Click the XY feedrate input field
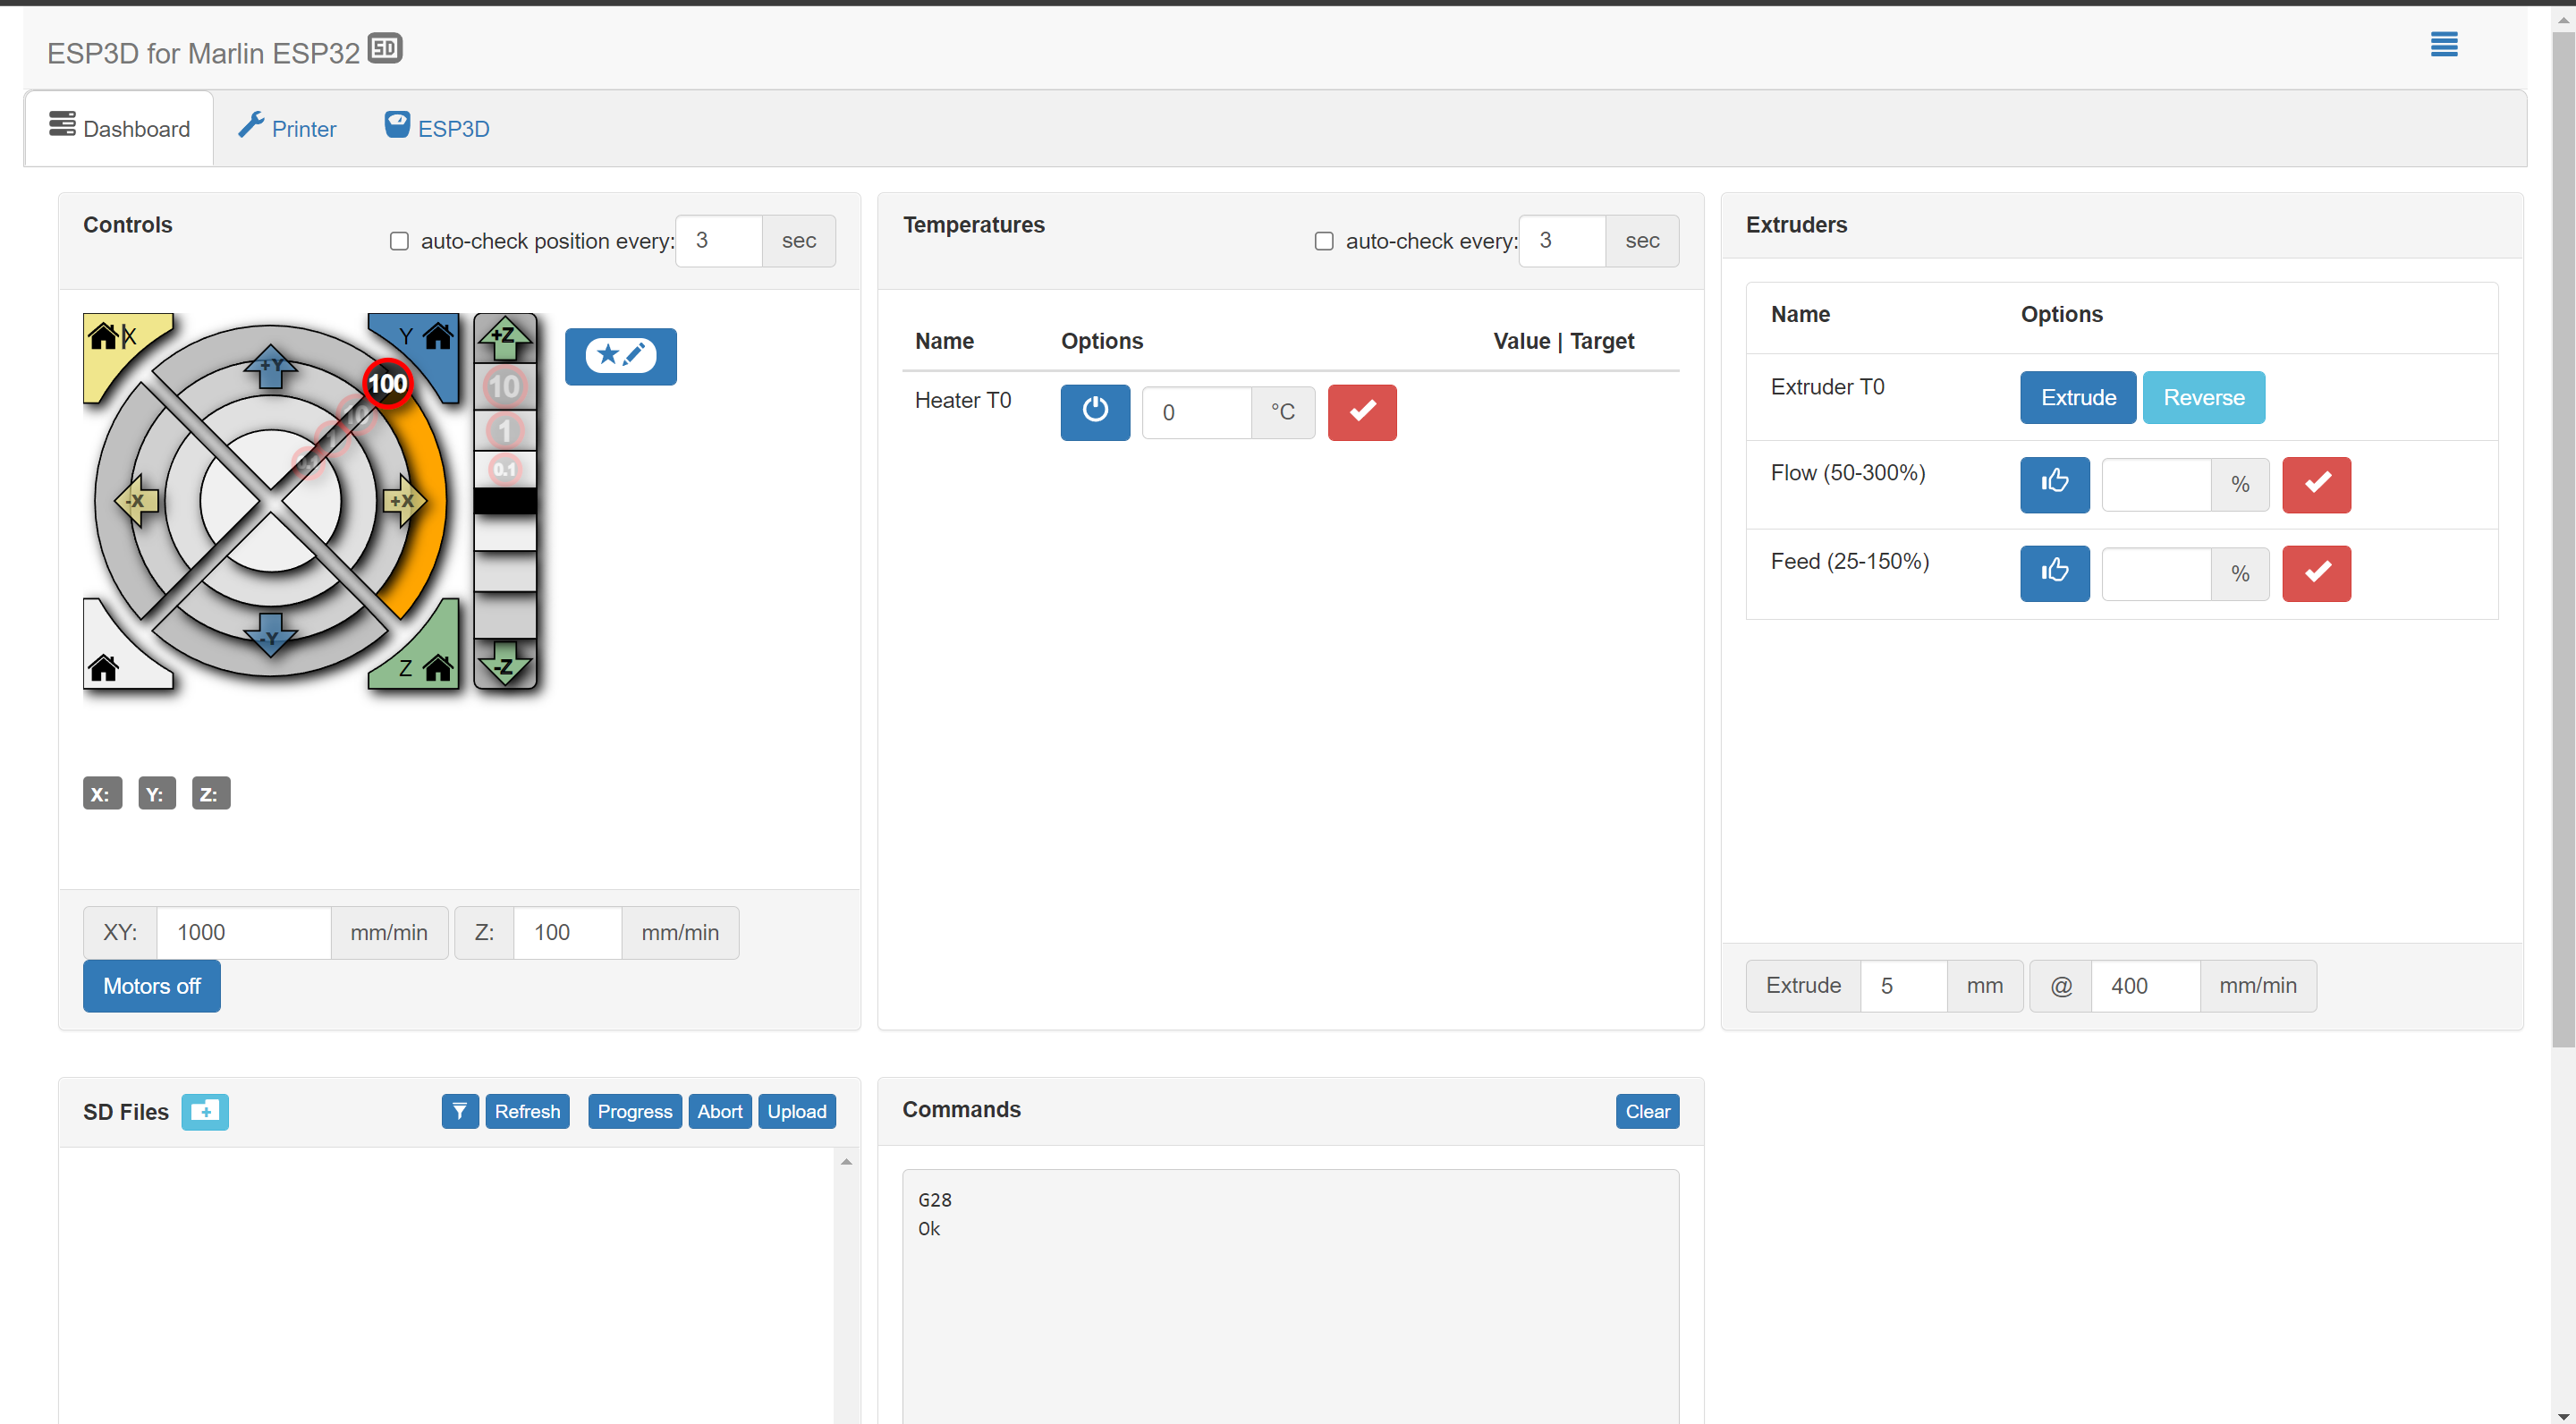This screenshot has height=1424, width=2576. click(x=243, y=932)
